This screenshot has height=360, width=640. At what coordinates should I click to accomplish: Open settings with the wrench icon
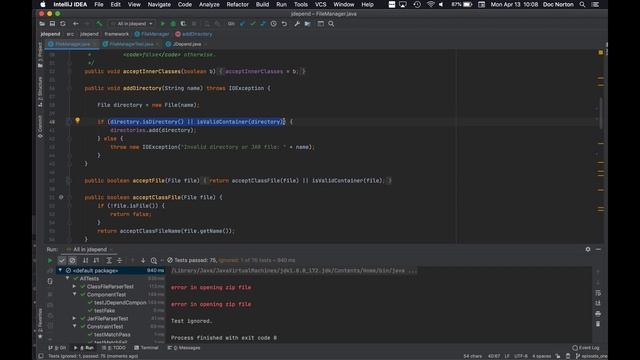[x=297, y=24]
